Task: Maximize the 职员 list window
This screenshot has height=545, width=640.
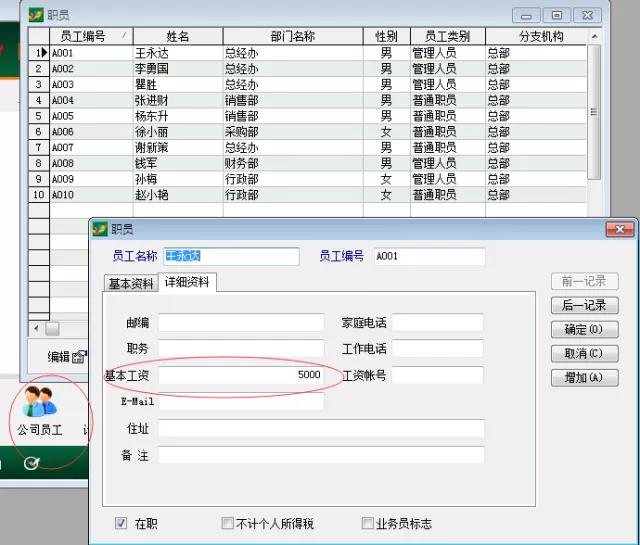Action: point(556,16)
